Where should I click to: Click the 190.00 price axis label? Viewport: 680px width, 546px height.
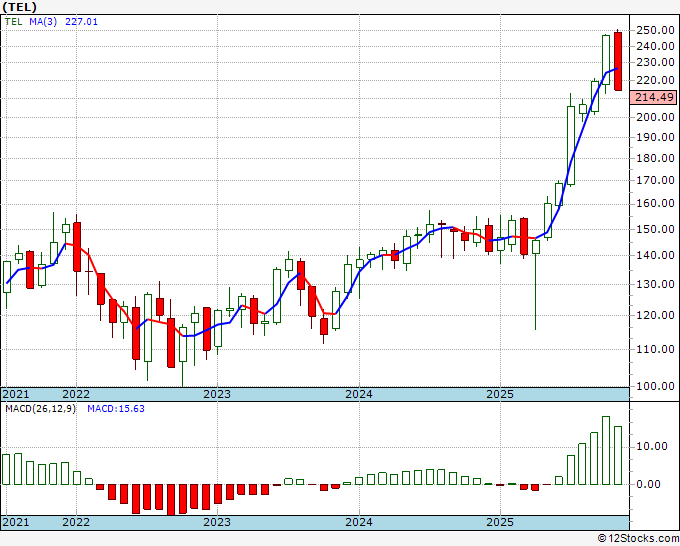pyautogui.click(x=655, y=137)
